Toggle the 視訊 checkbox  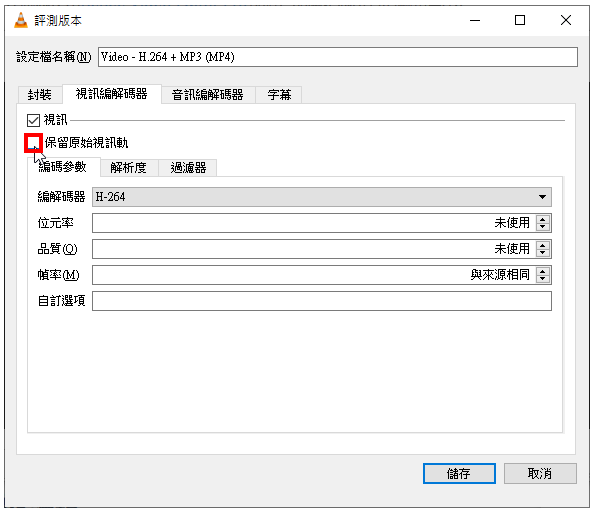click(x=34, y=120)
